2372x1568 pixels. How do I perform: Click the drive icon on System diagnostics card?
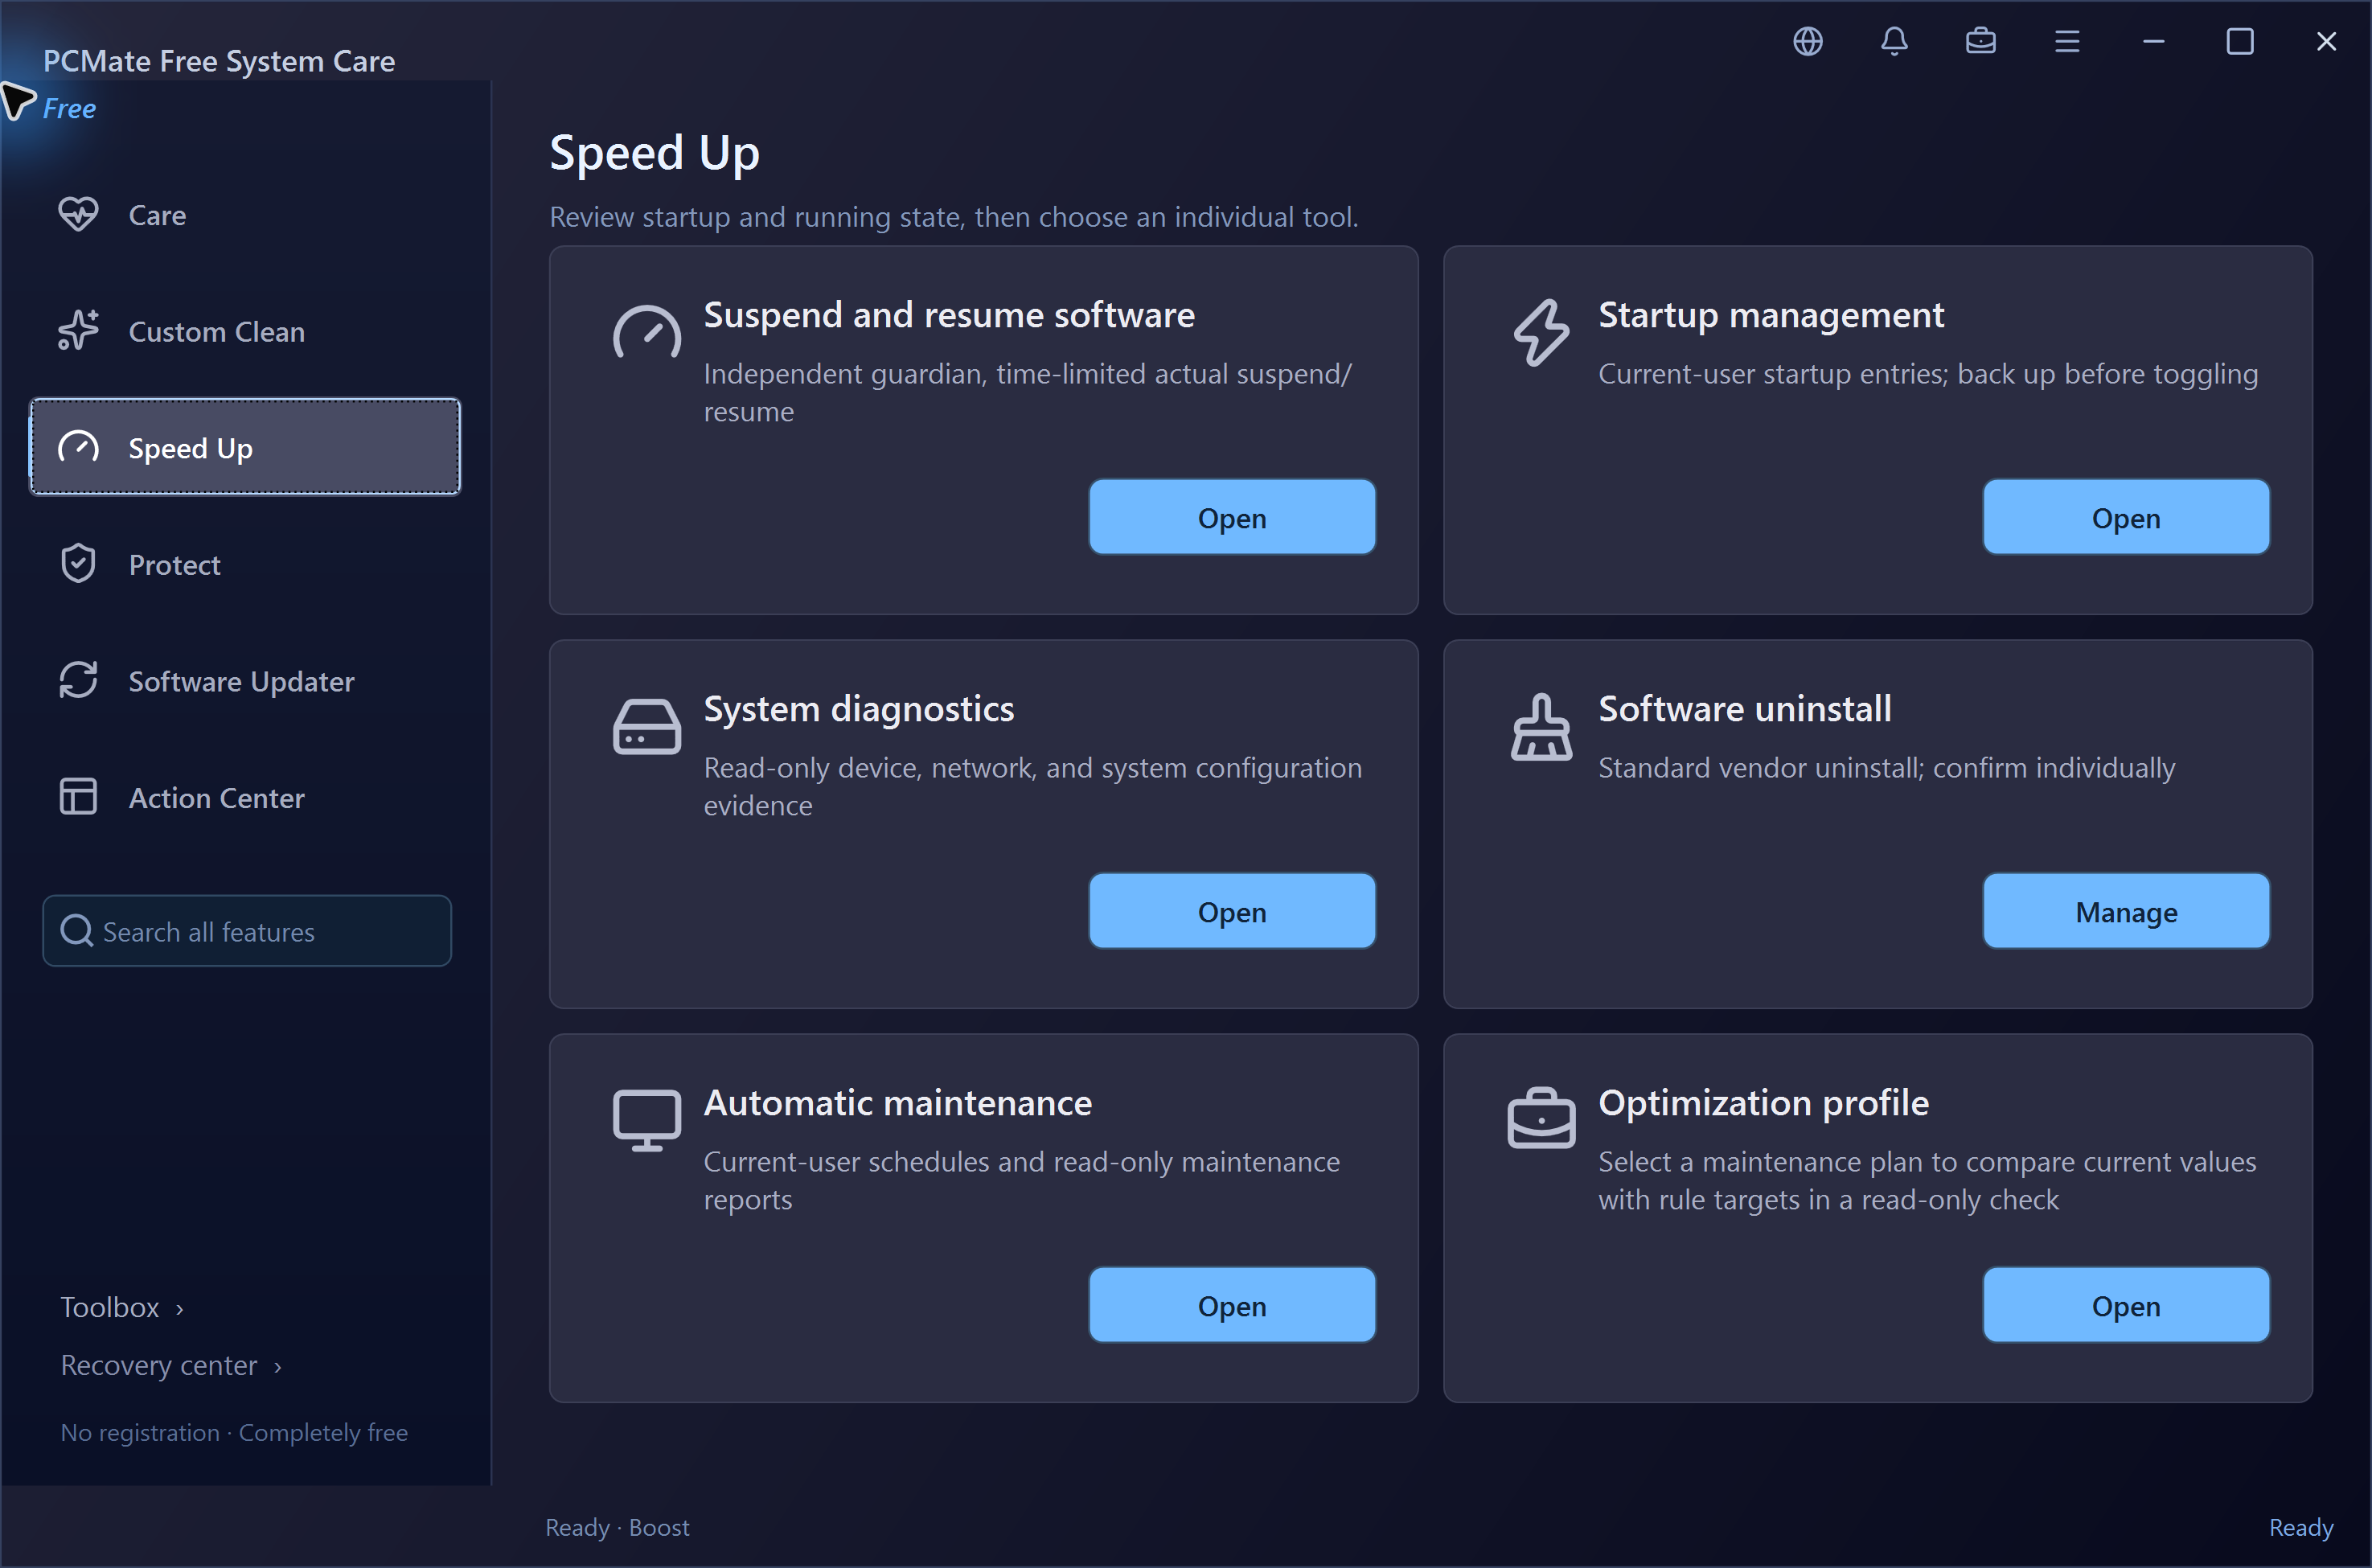647,727
